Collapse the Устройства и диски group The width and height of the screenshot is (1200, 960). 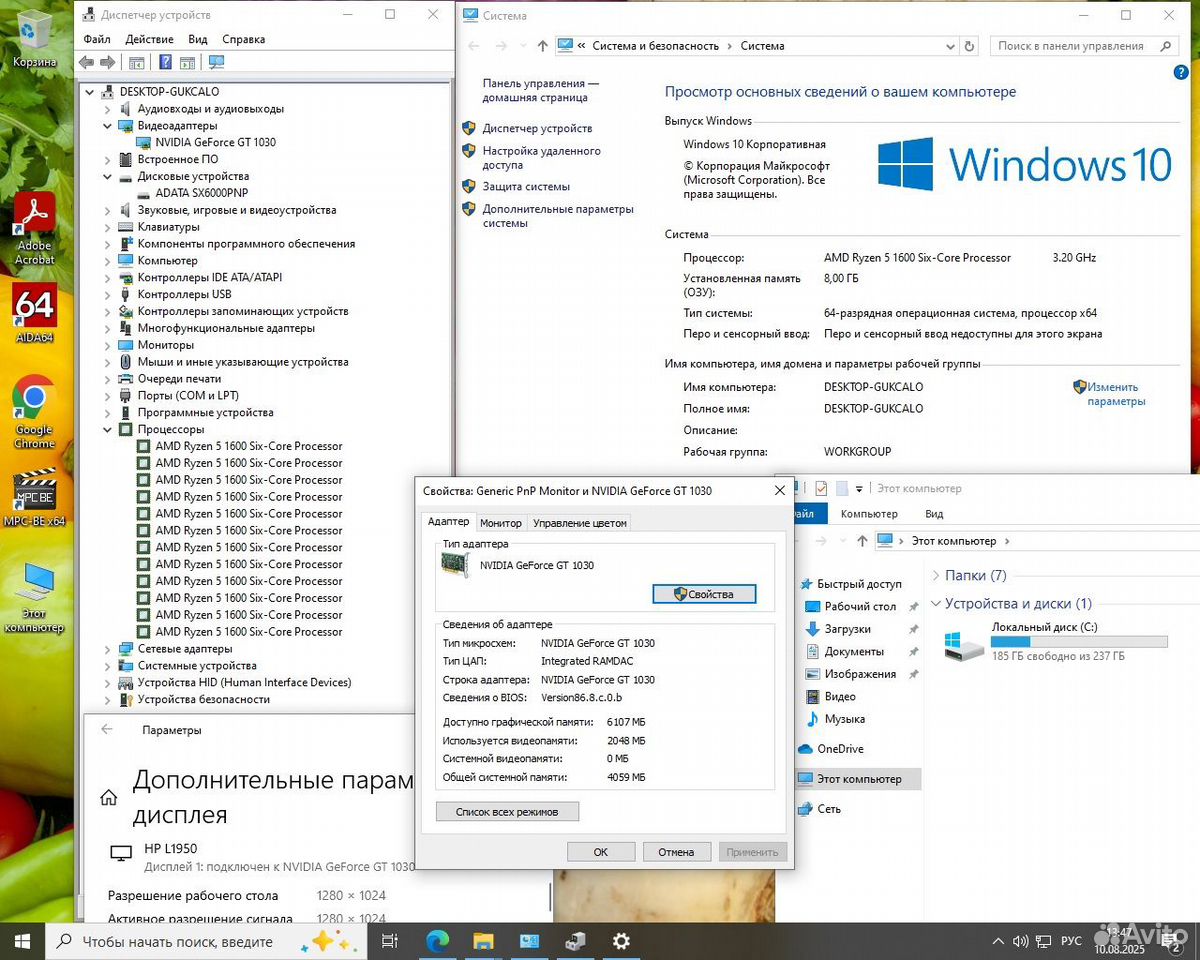[x=936, y=604]
